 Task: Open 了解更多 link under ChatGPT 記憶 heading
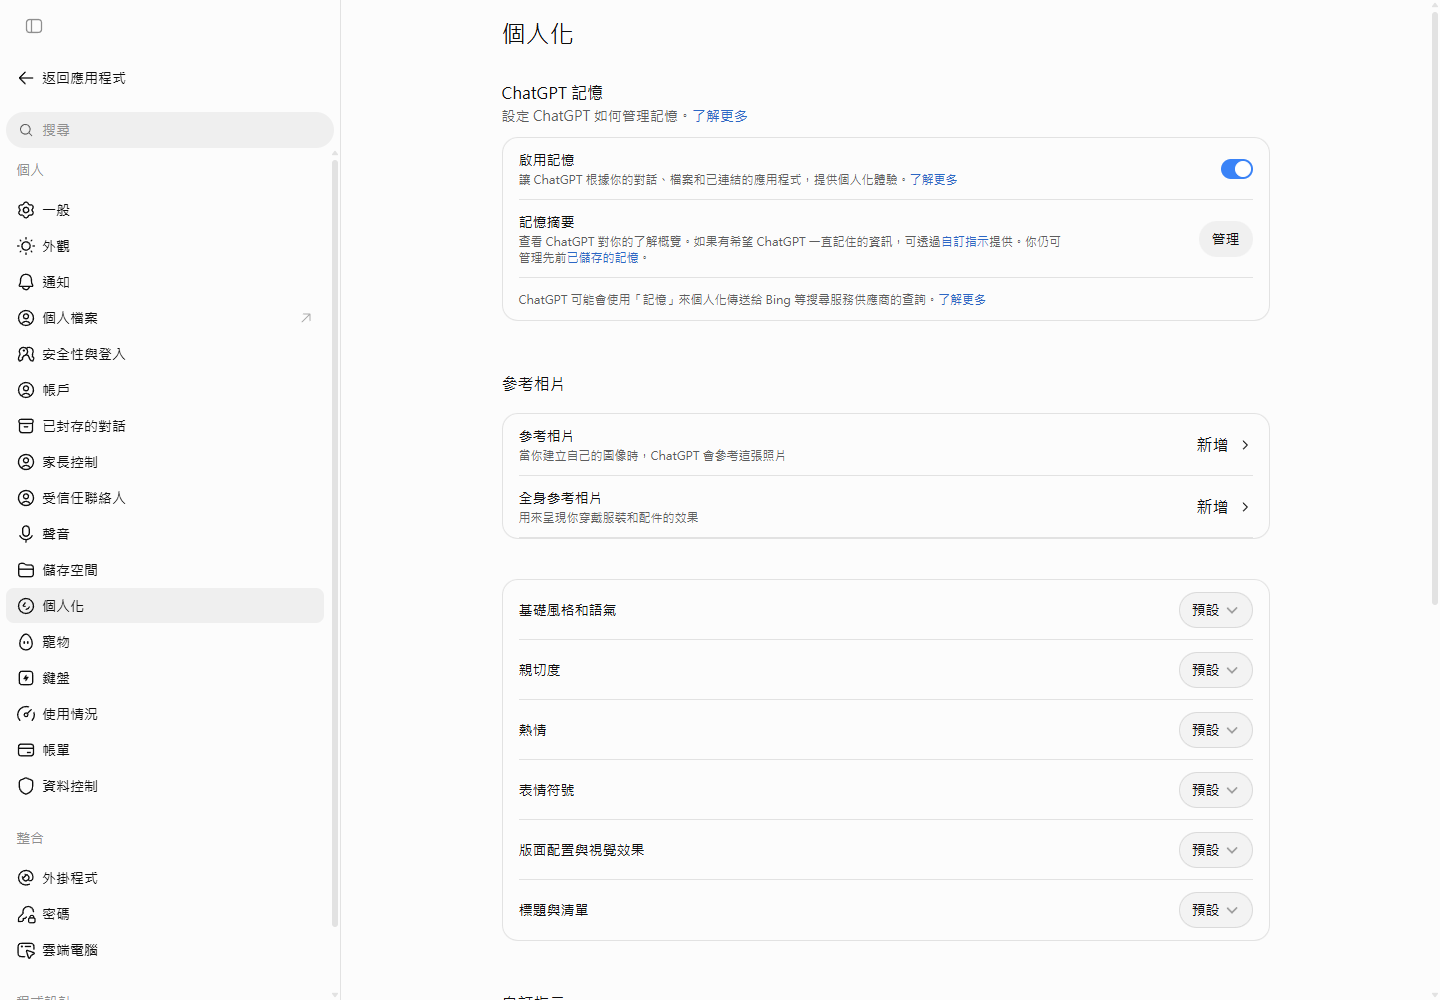click(720, 116)
